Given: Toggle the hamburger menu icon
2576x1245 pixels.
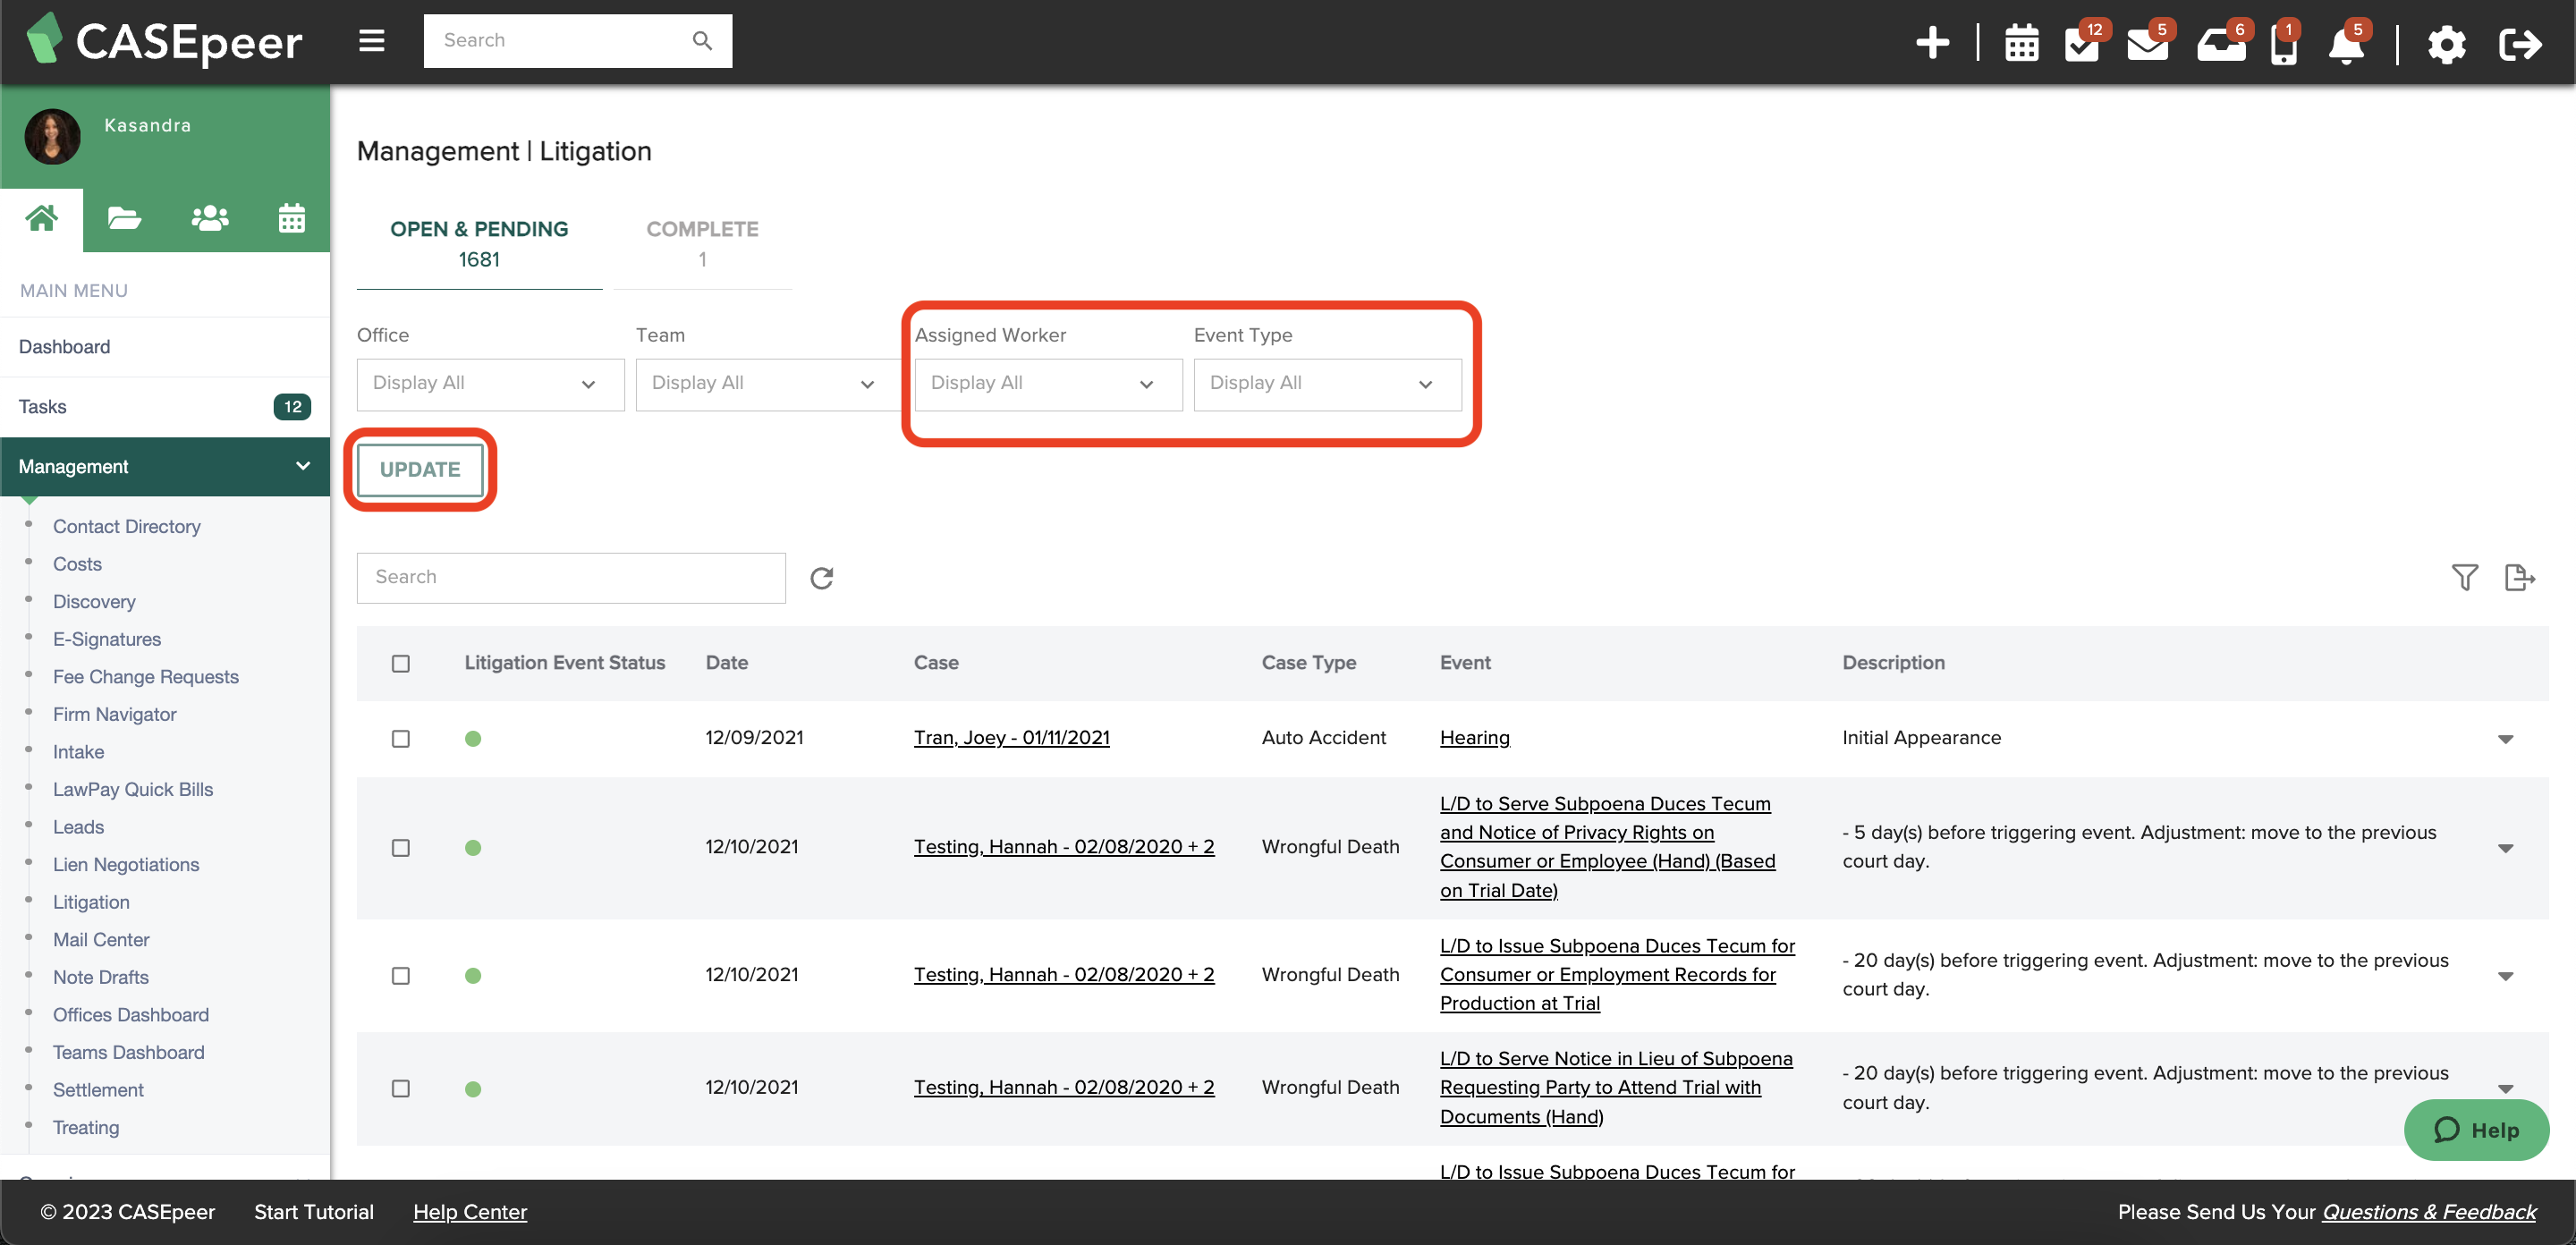Looking at the screenshot, I should [372, 41].
